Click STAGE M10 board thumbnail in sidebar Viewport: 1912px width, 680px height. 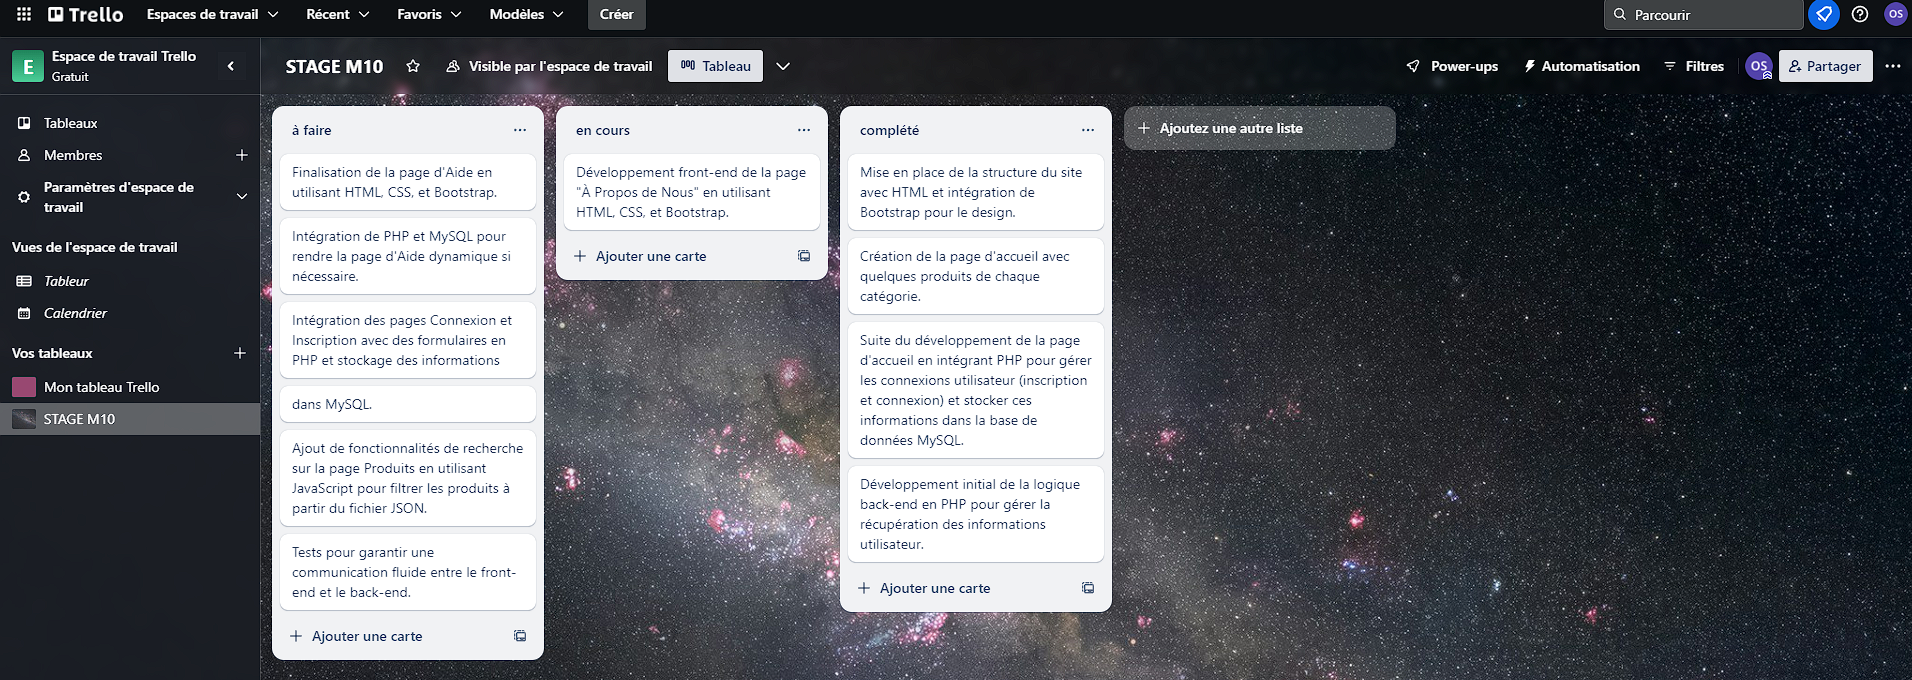tap(24, 419)
